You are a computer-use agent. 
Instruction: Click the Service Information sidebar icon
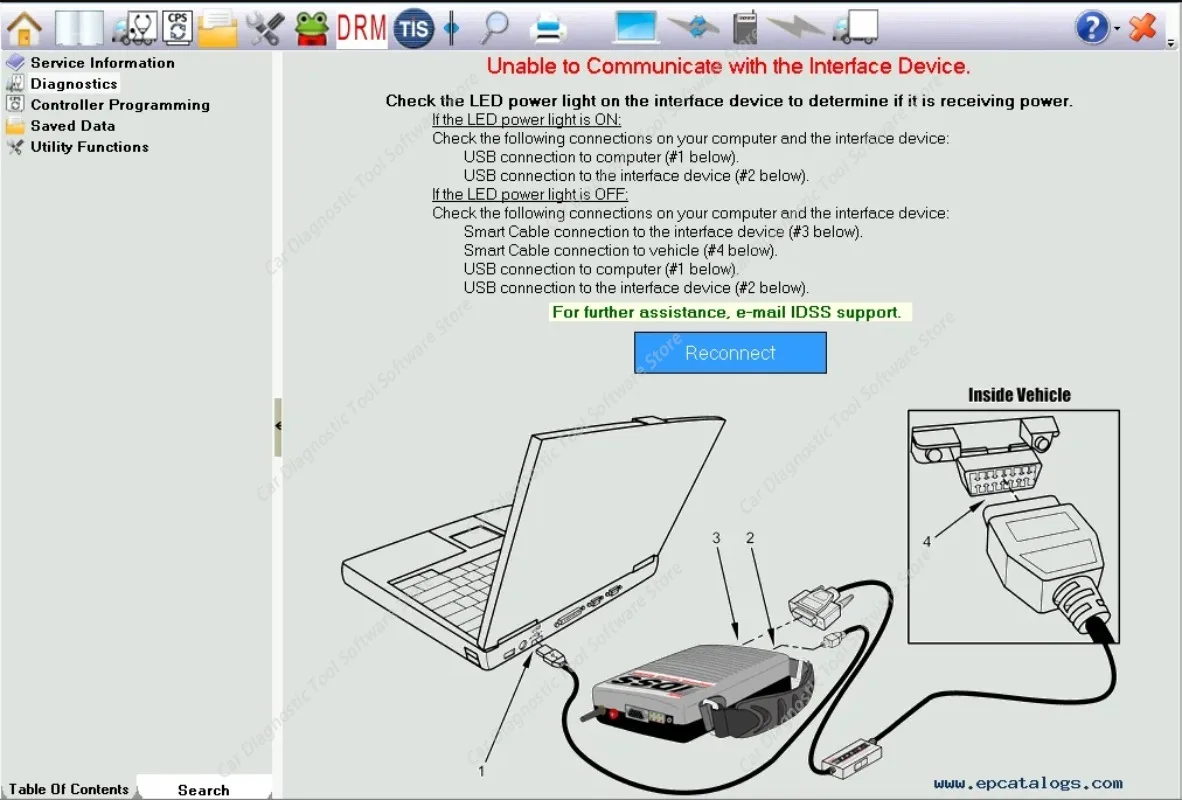(15, 63)
